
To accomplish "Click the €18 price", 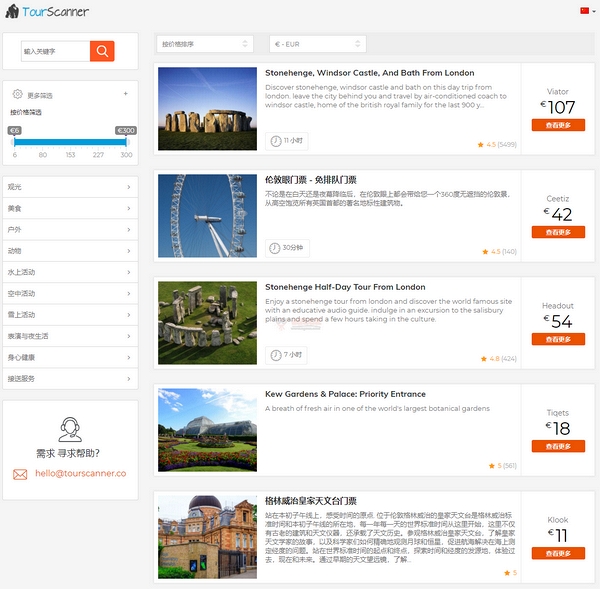I will click(x=558, y=428).
